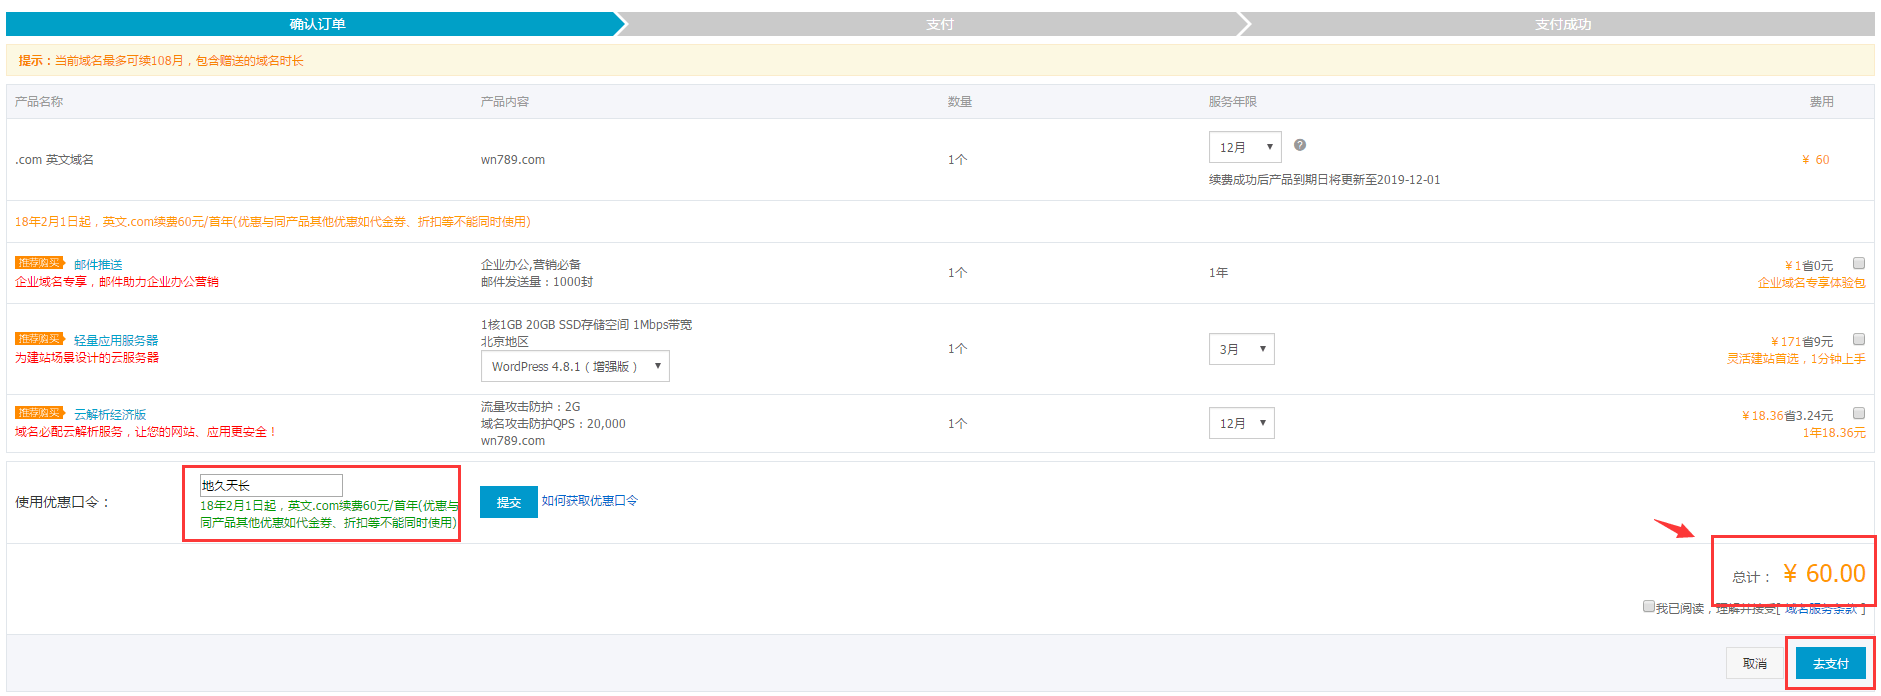Open the 如何获取优惠口令 link
The image size is (1881, 696).
(x=589, y=501)
